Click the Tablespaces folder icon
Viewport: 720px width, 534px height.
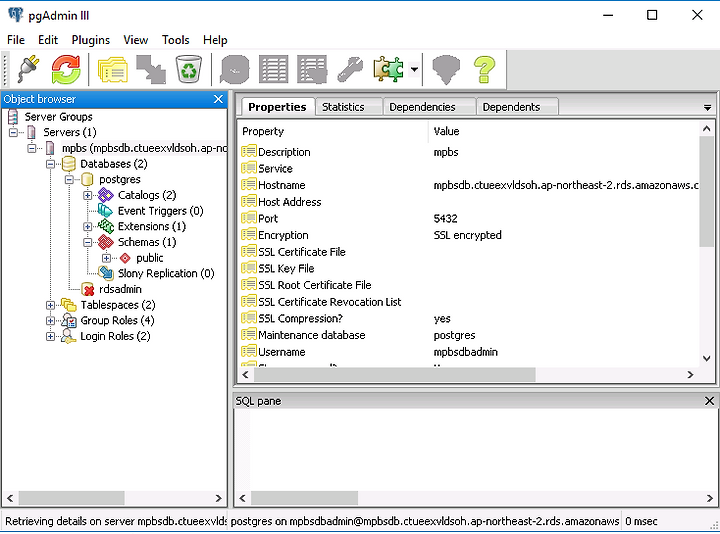coord(68,305)
